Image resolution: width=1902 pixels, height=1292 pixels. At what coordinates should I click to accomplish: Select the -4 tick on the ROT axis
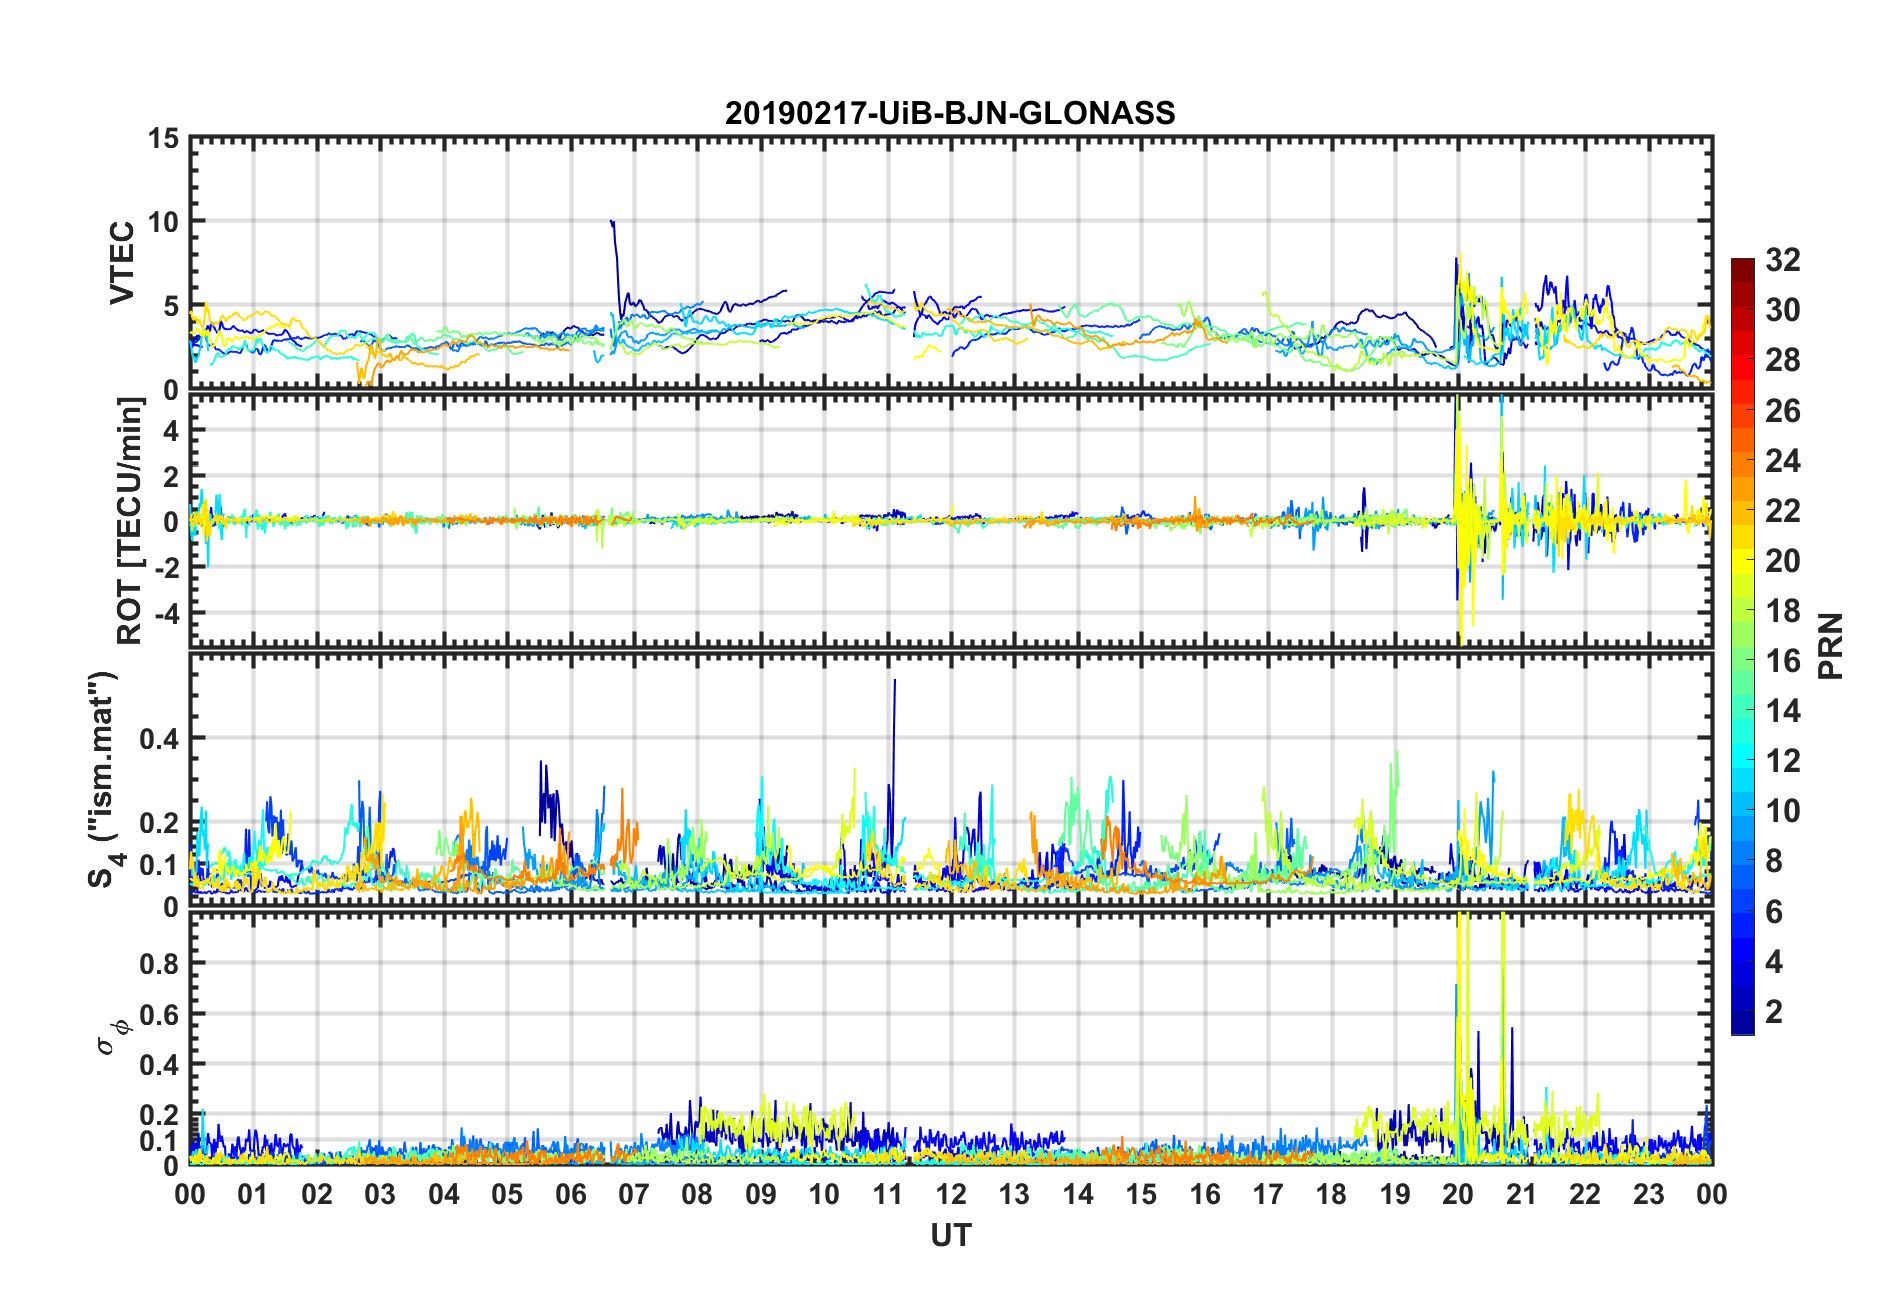pyautogui.click(x=166, y=612)
